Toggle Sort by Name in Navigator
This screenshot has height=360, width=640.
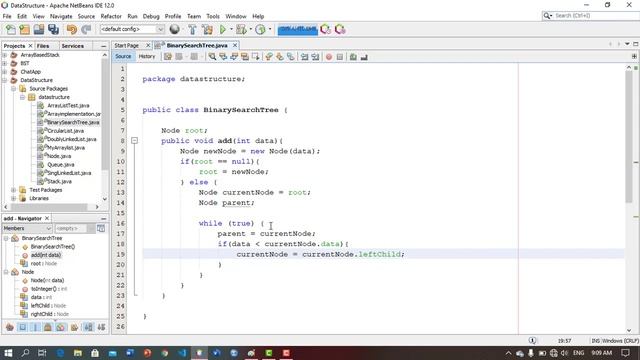88,327
